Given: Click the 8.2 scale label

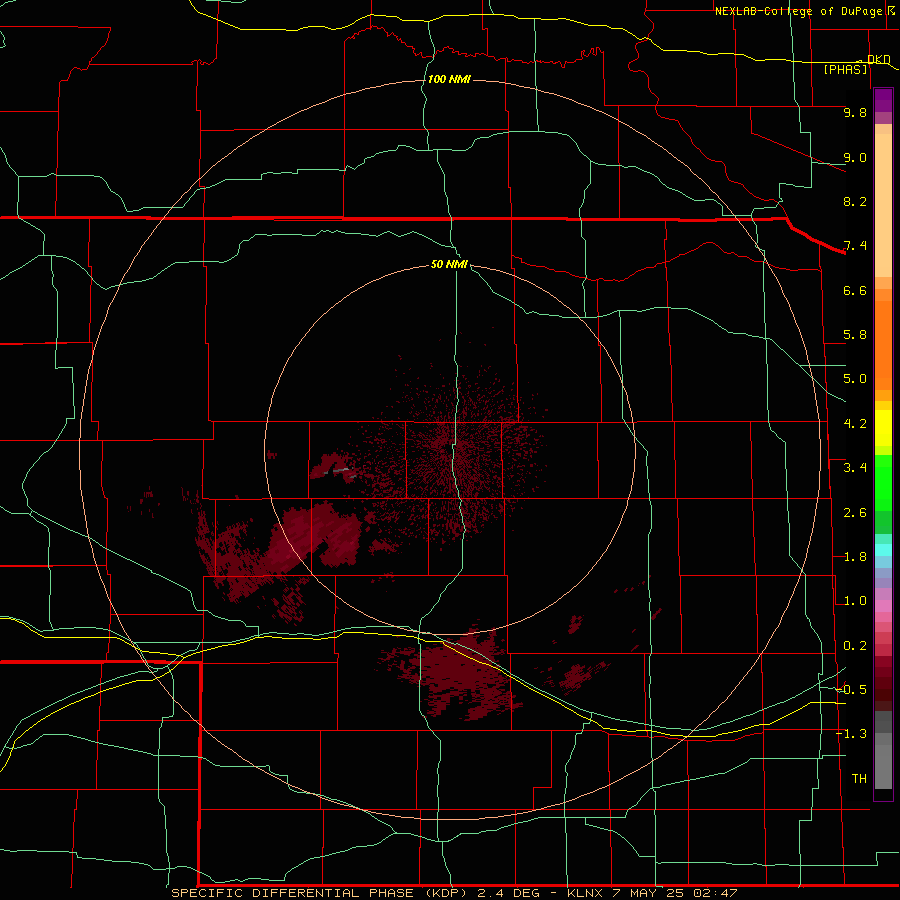Looking at the screenshot, I should [x=855, y=201].
